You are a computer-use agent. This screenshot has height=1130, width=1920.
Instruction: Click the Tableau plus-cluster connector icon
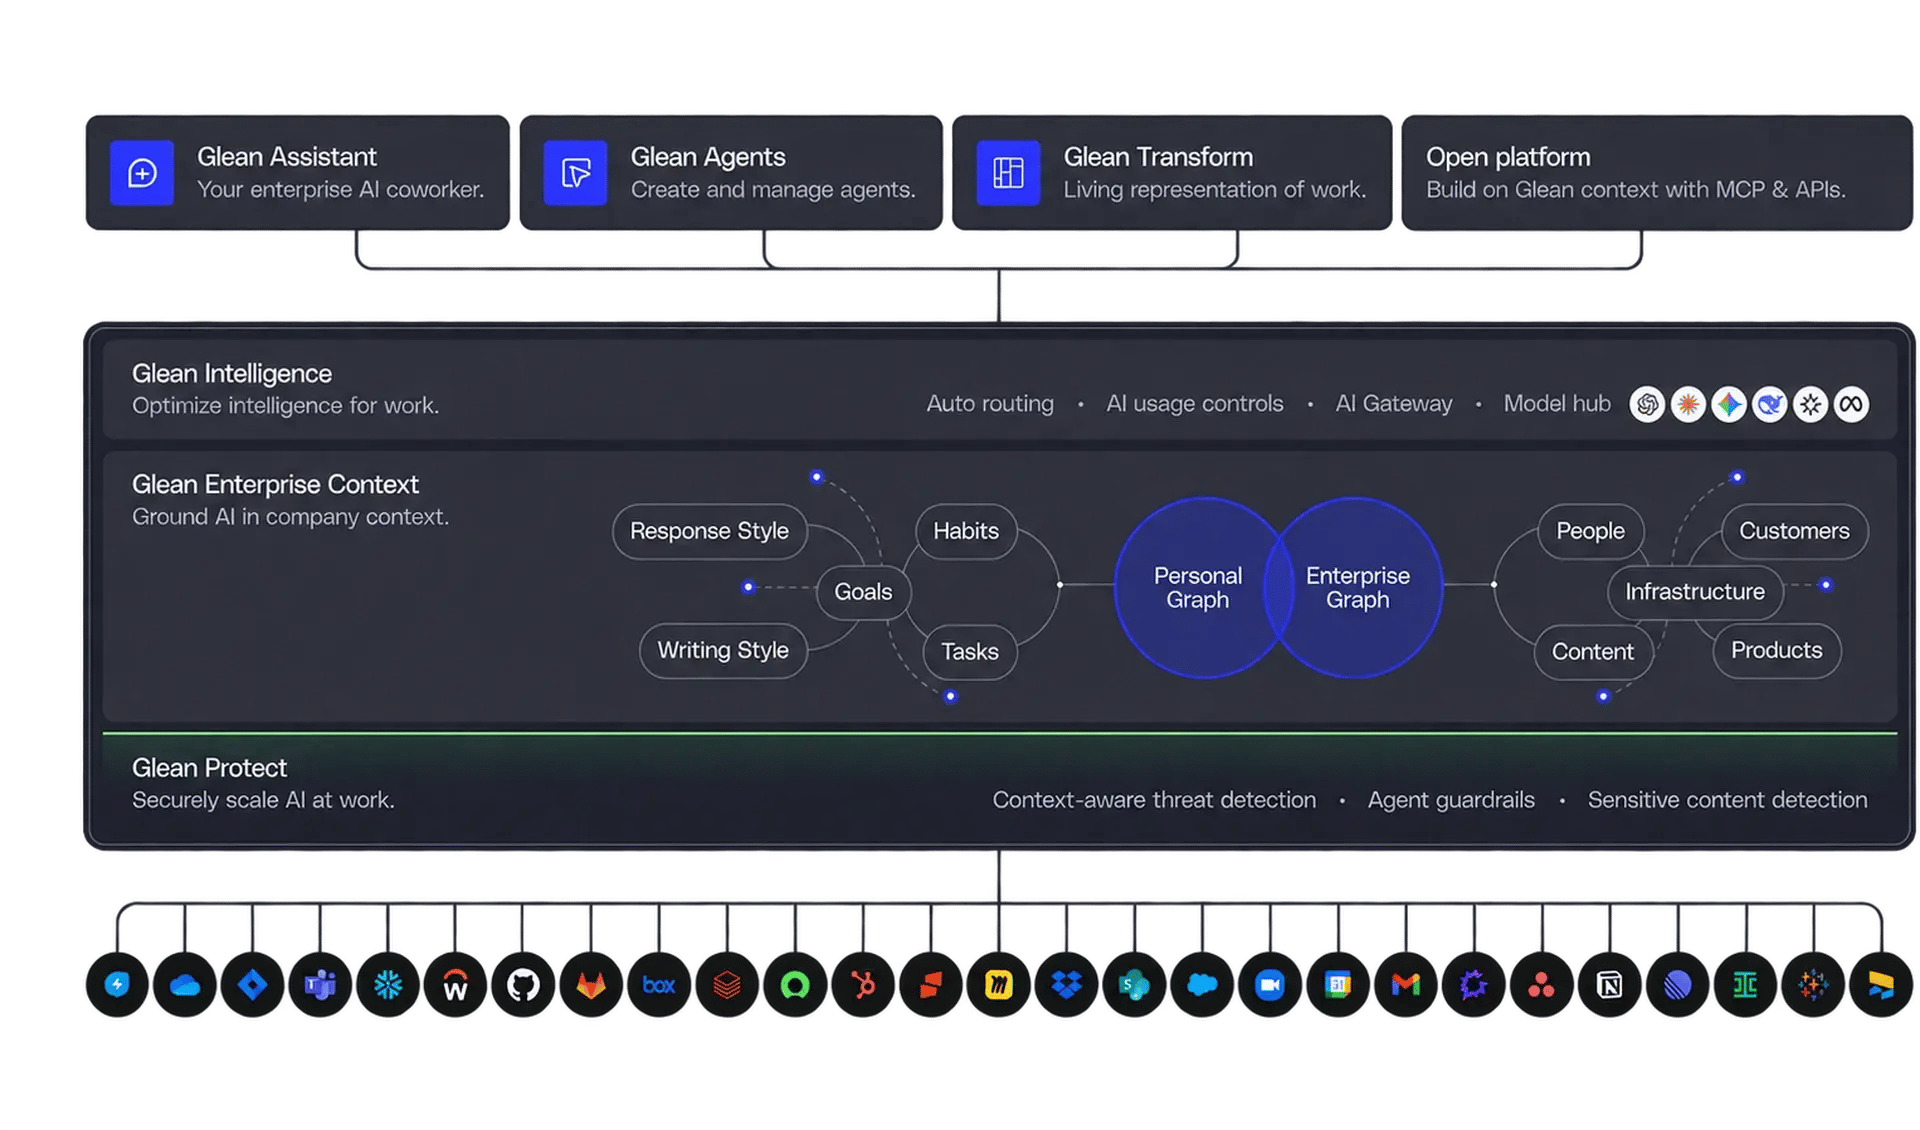tap(1813, 985)
